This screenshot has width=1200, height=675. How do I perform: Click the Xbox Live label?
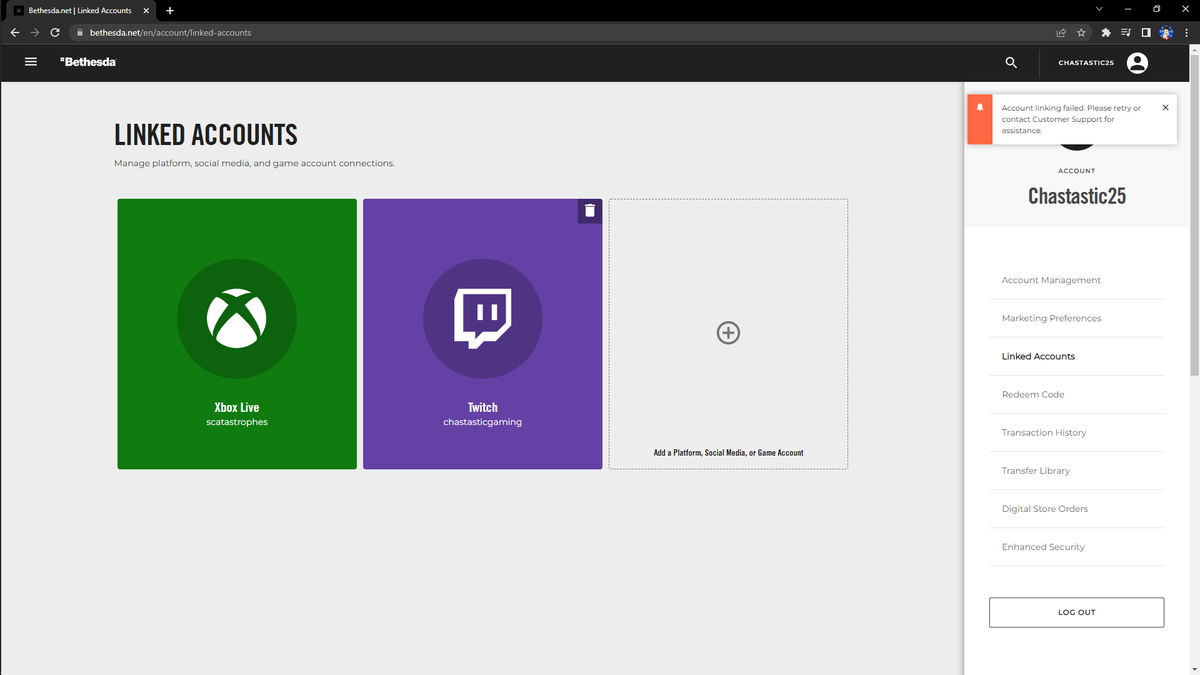[237, 407]
